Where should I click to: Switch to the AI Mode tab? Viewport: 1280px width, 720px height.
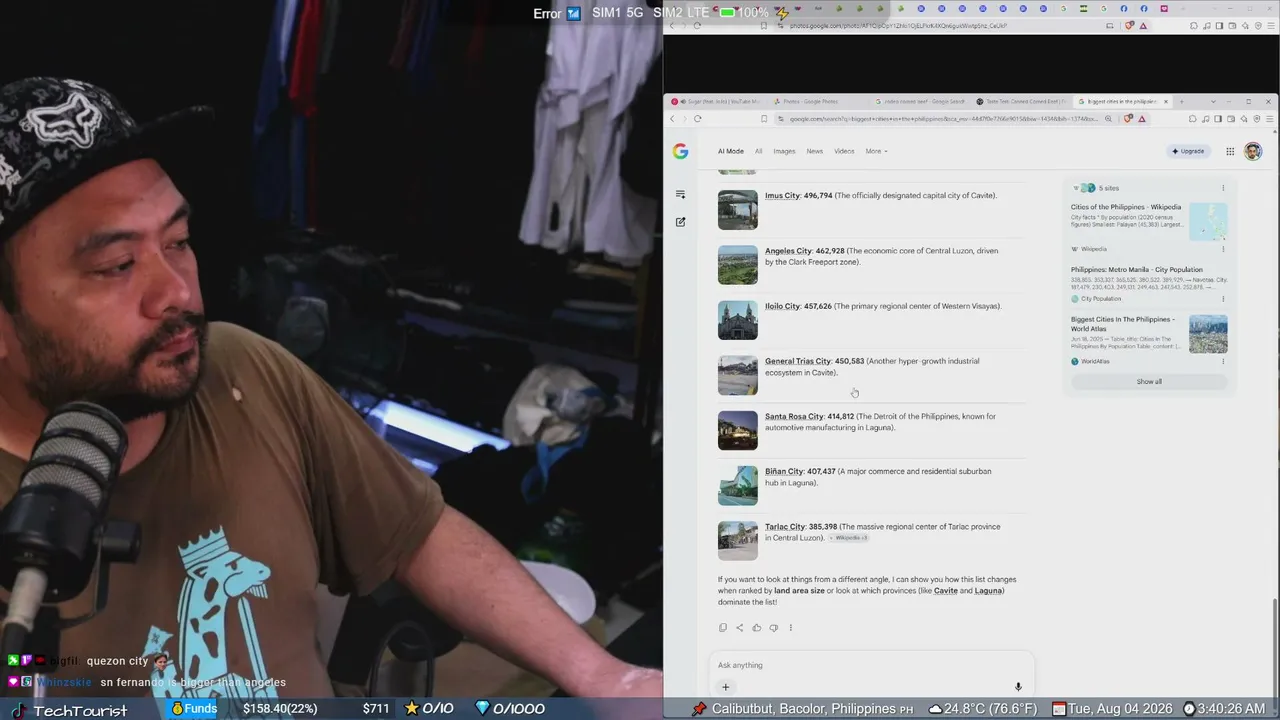(731, 151)
